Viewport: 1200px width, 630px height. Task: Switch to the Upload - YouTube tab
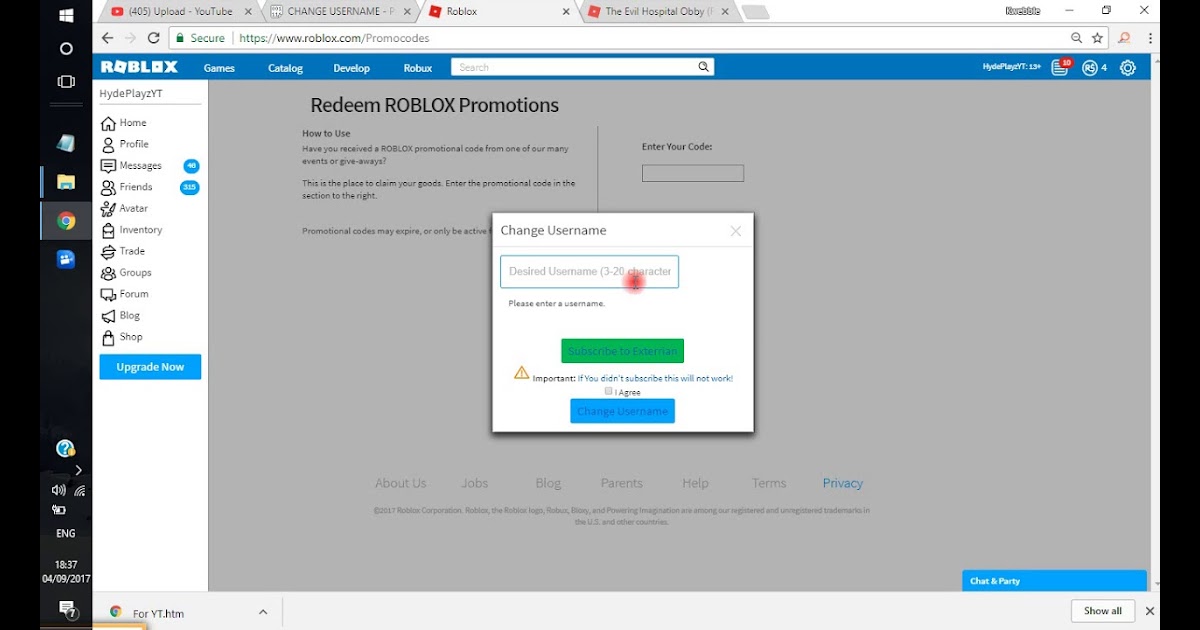pos(179,12)
